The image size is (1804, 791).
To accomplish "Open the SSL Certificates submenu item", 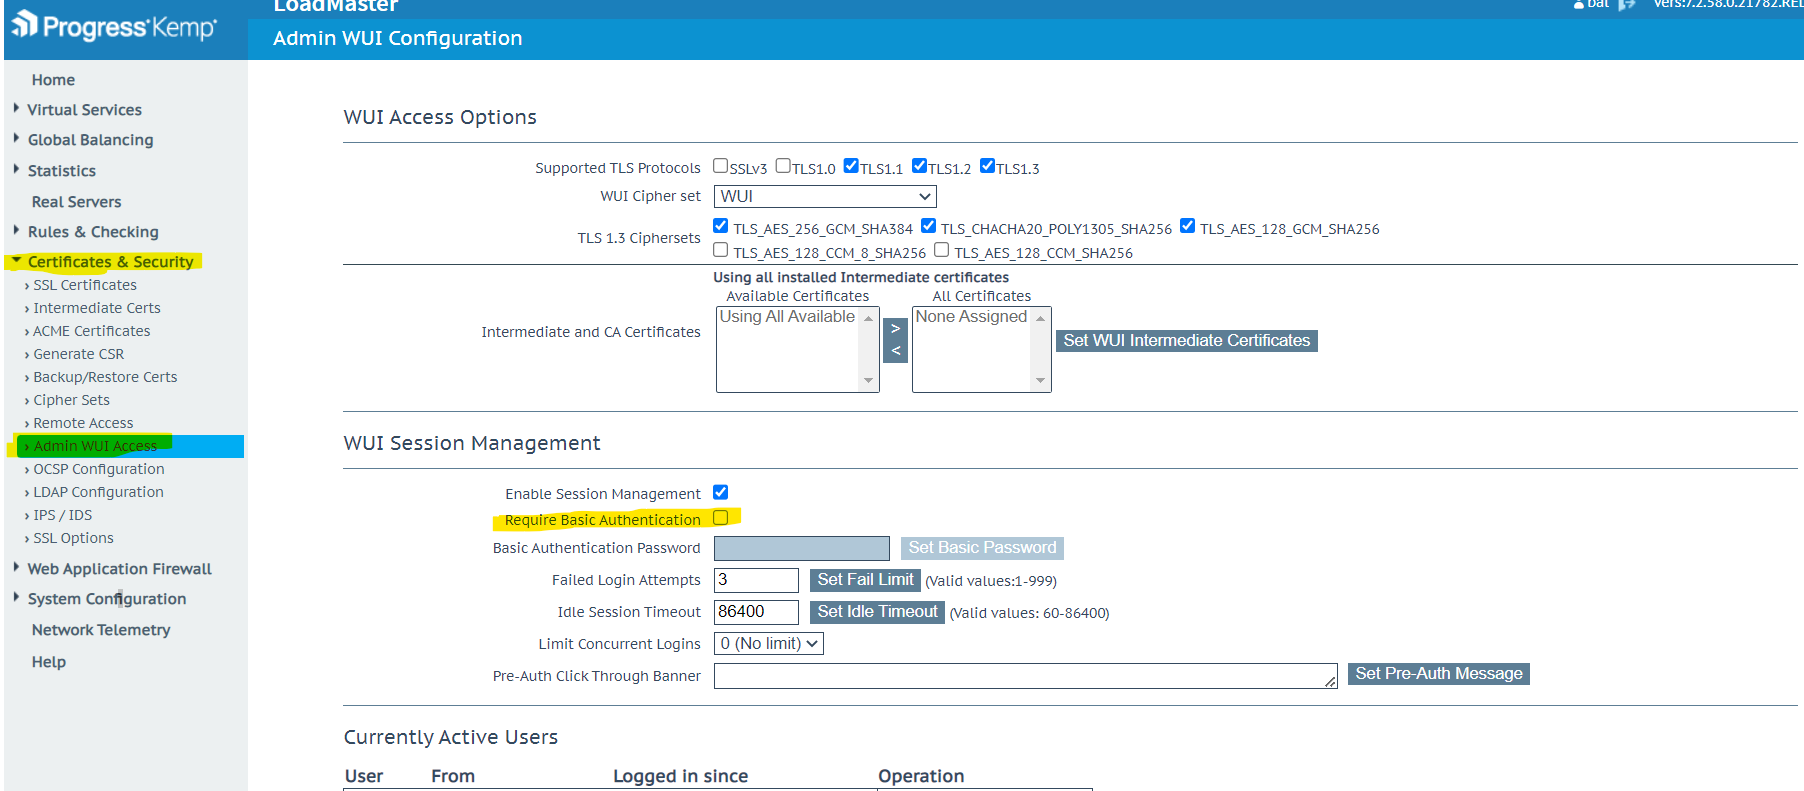I will 85,285.
